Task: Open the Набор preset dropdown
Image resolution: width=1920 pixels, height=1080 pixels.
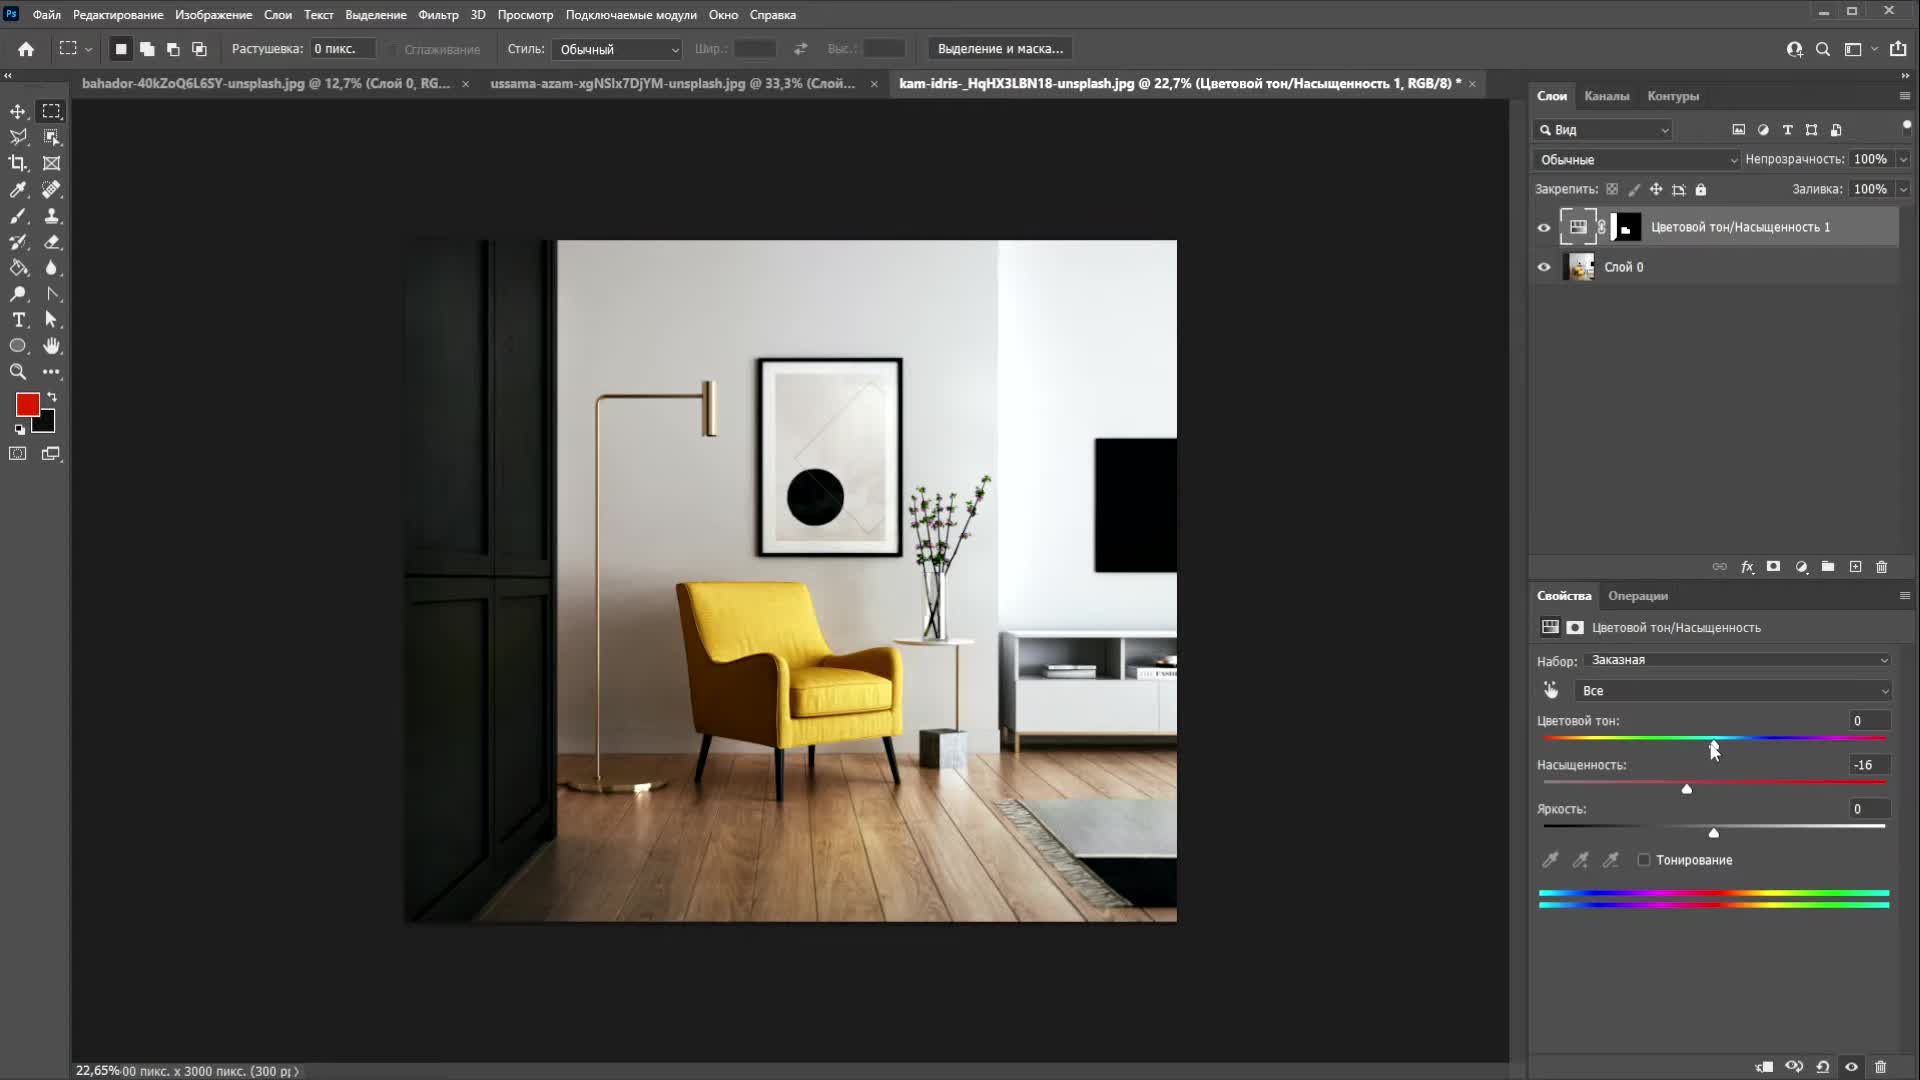Action: click(x=1738, y=660)
